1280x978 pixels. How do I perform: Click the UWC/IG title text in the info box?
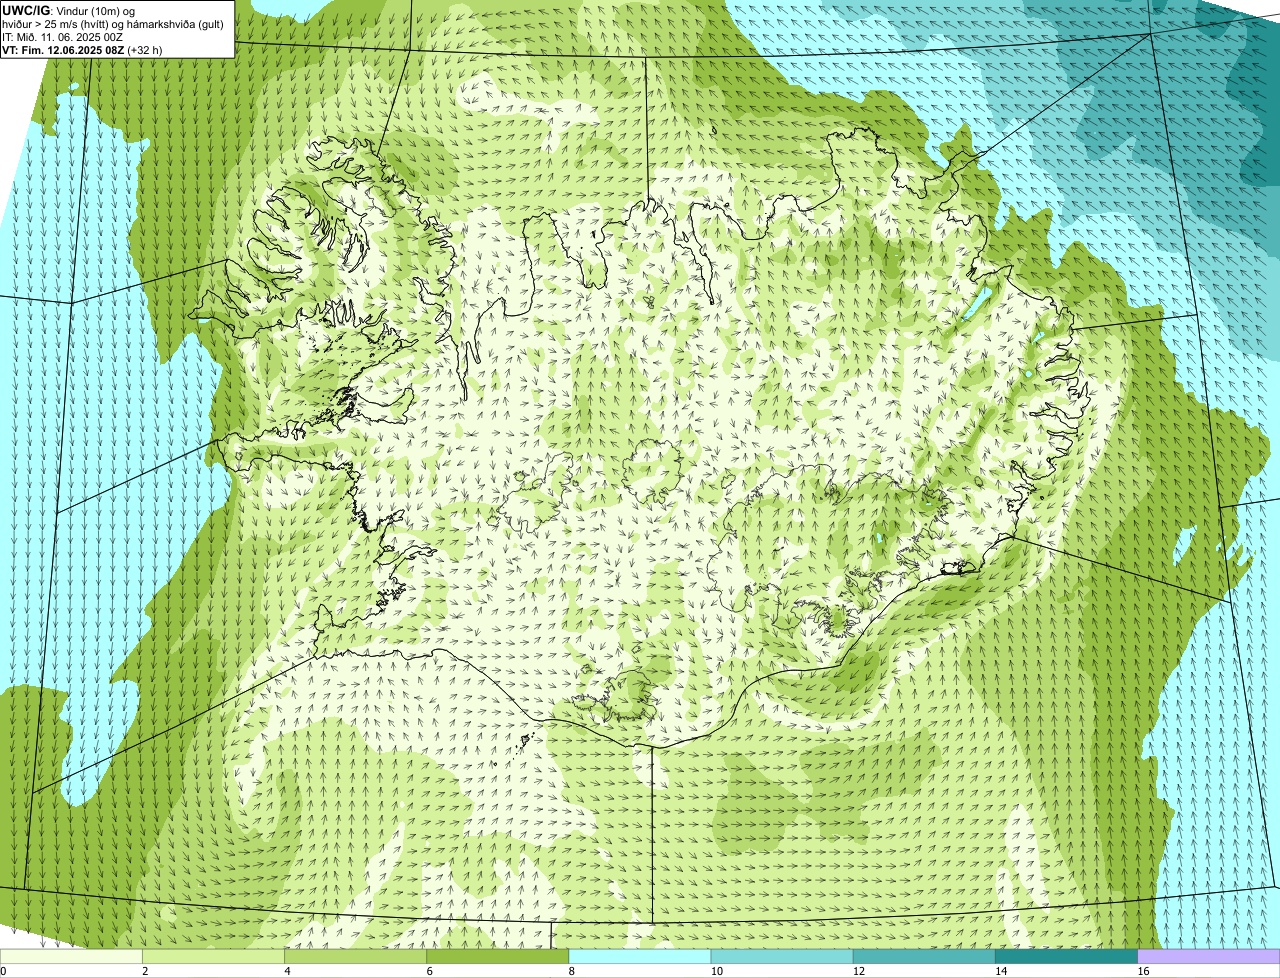click(x=25, y=10)
